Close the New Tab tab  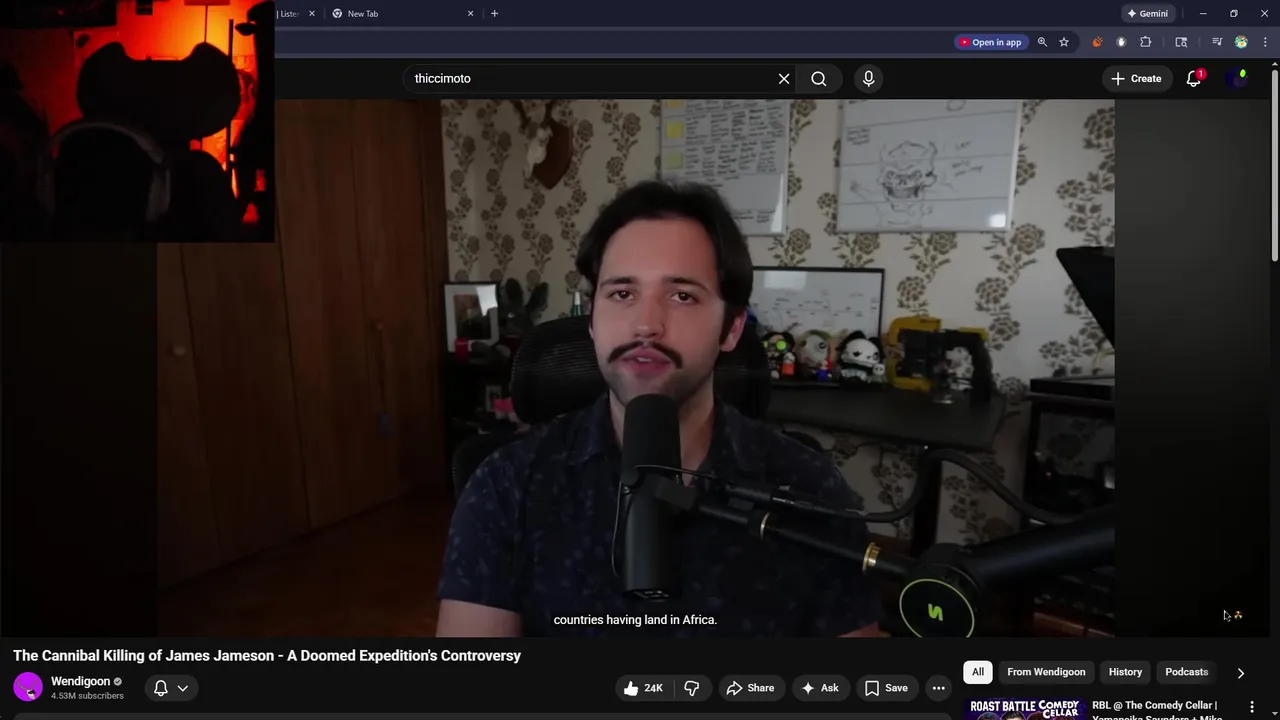pos(470,13)
